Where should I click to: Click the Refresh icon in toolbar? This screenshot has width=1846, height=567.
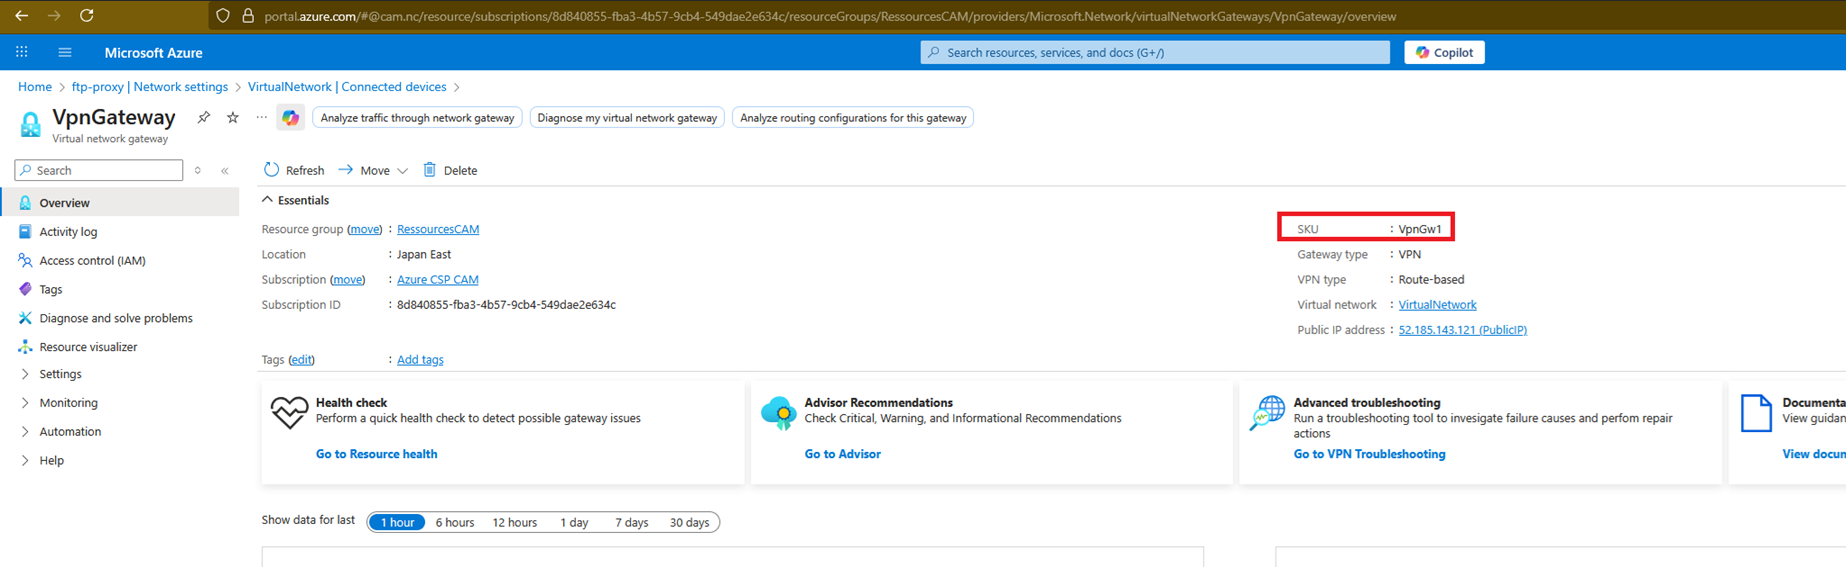pyautogui.click(x=271, y=170)
